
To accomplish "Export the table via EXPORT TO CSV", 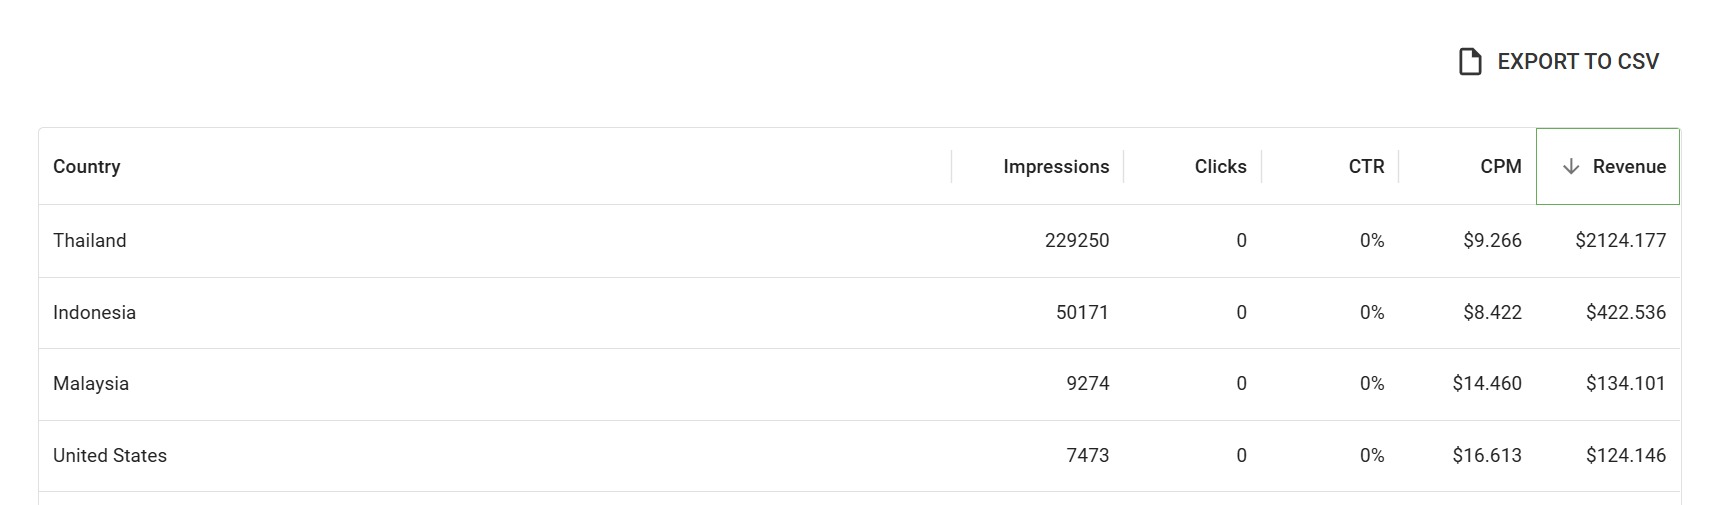I will [x=1559, y=62].
